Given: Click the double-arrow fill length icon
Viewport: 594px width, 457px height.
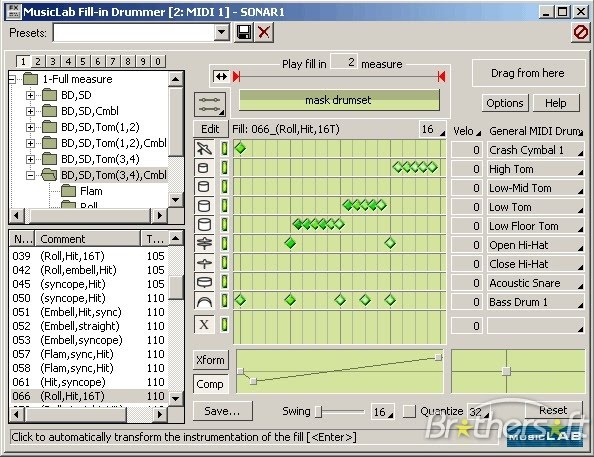Looking at the screenshot, I should (221, 77).
